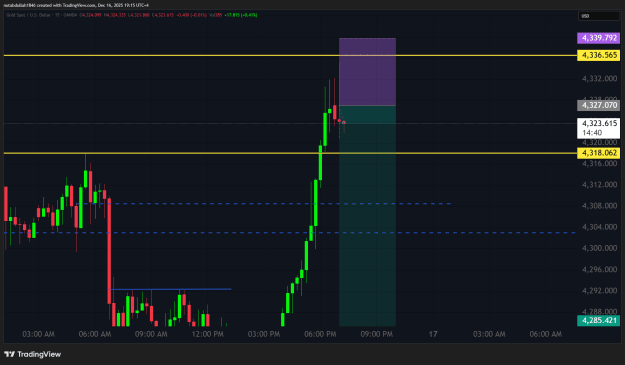Click the 14:40 candle countdown timer

tap(592, 133)
